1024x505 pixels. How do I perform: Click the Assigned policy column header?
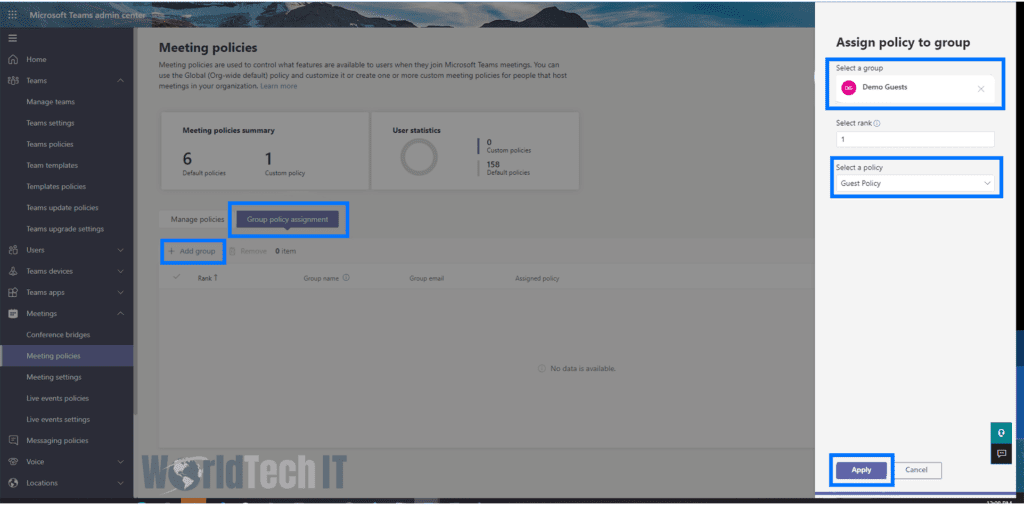point(537,278)
